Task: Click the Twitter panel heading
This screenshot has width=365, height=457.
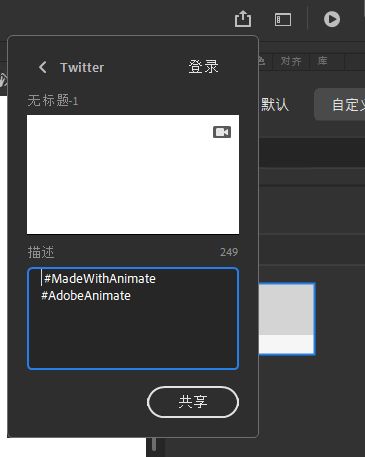Action: [82, 67]
